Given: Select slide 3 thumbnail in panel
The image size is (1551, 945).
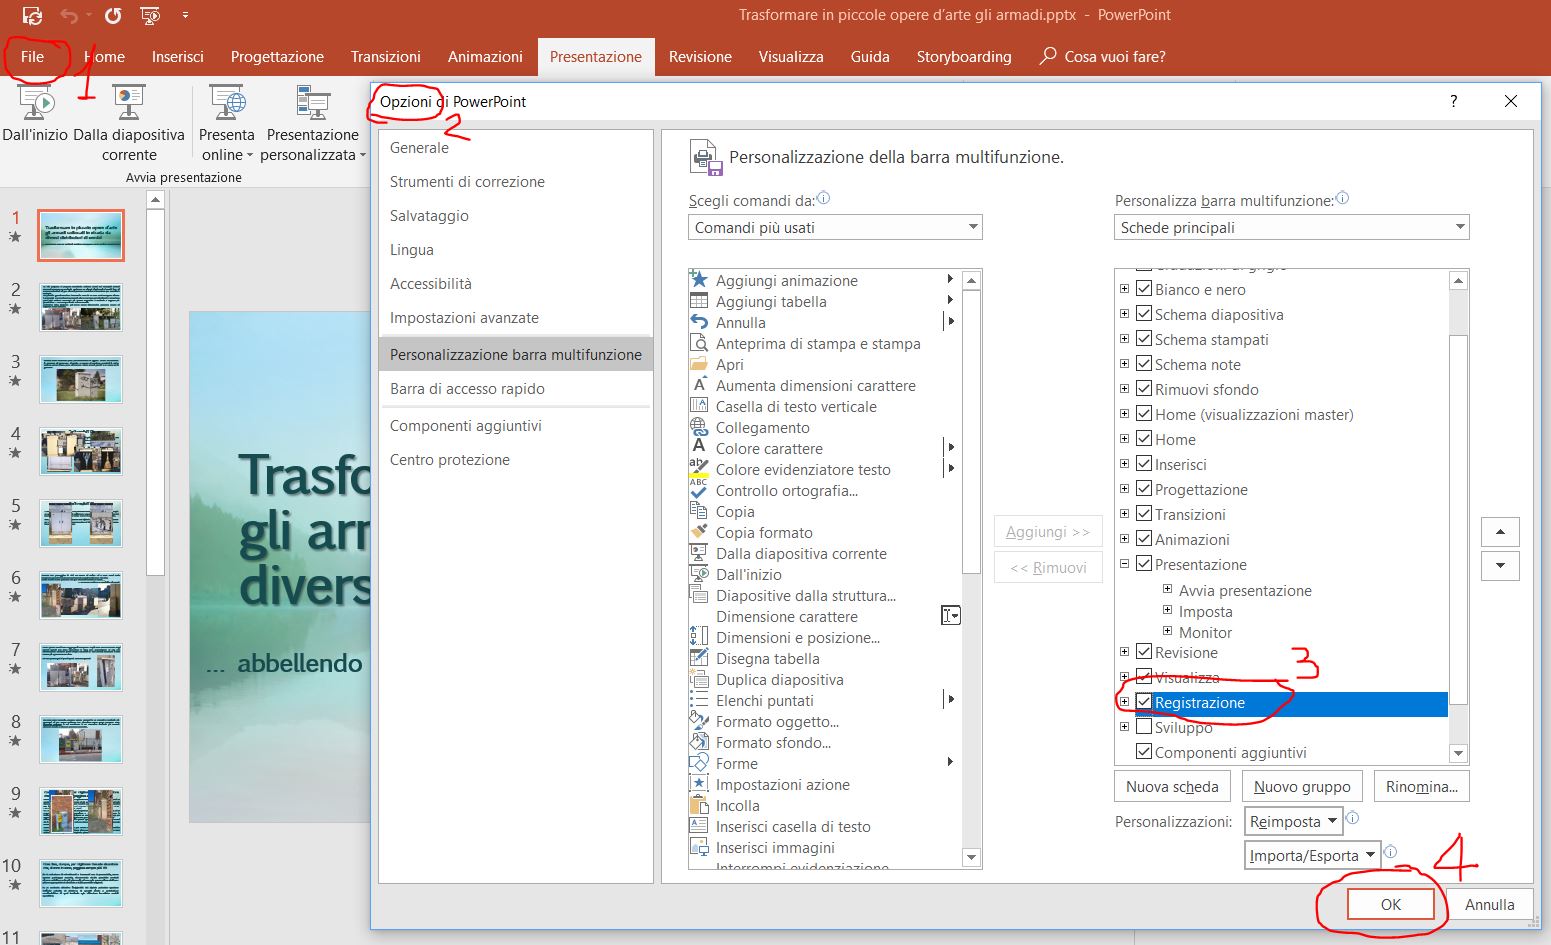Looking at the screenshot, I should click(81, 380).
